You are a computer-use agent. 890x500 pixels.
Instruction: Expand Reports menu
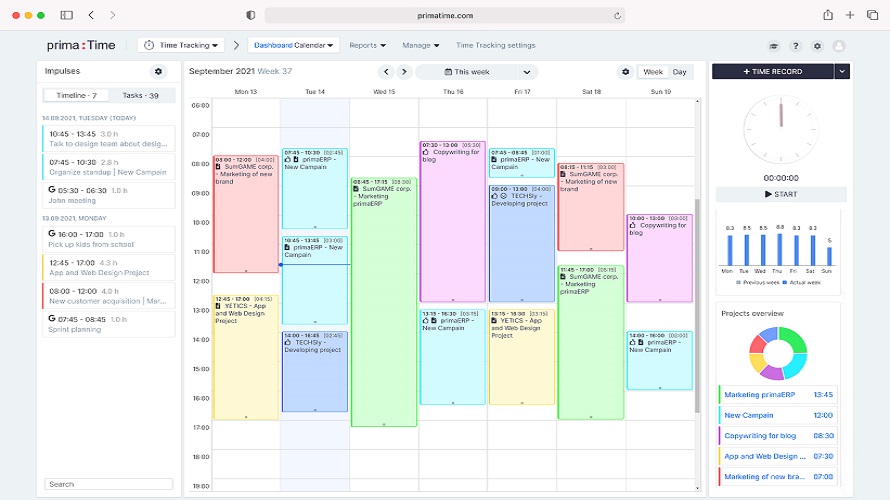tap(367, 45)
